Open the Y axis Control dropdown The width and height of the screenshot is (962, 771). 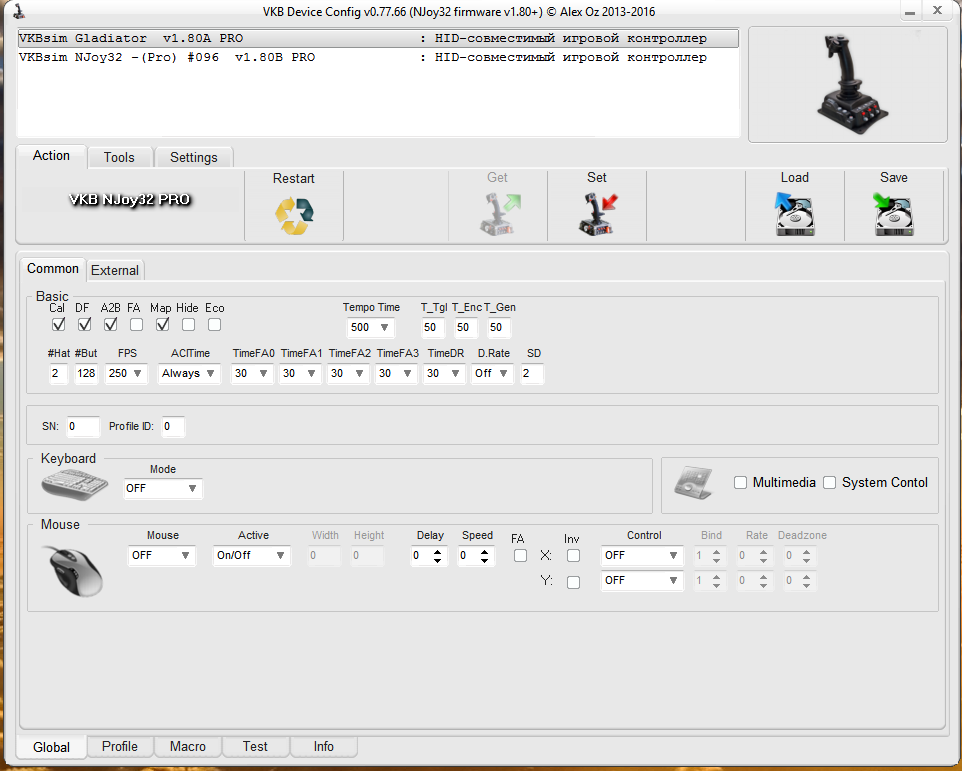(x=642, y=580)
